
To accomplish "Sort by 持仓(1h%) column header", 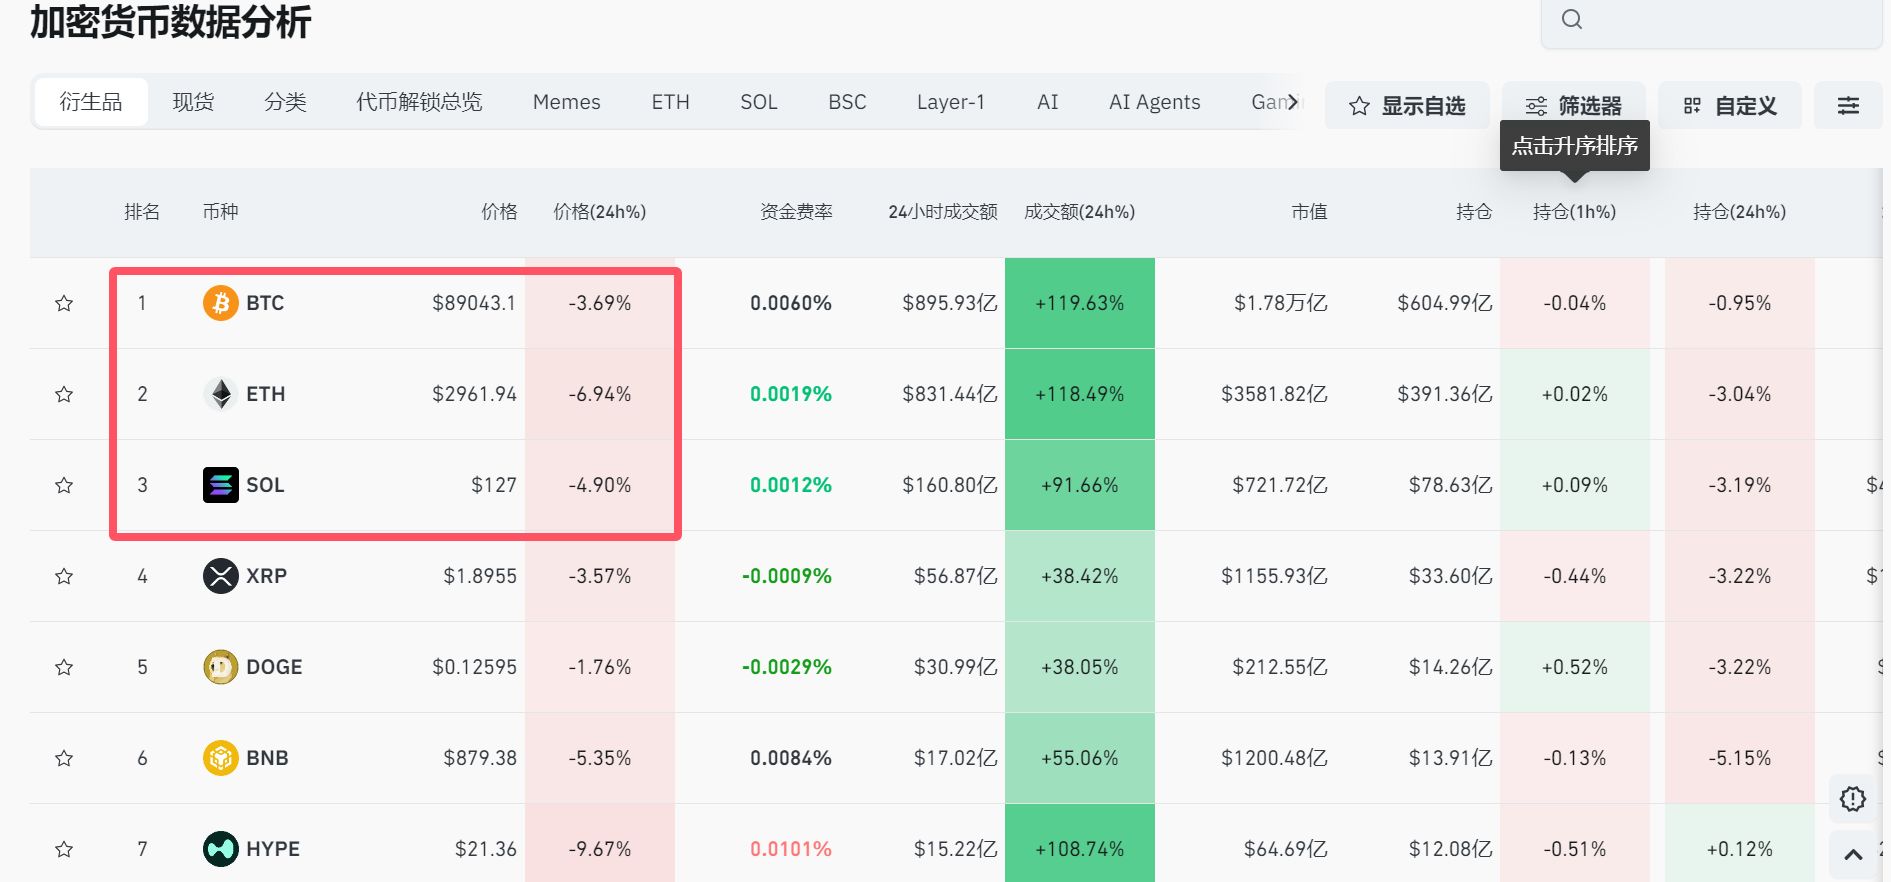I will [x=1574, y=212].
